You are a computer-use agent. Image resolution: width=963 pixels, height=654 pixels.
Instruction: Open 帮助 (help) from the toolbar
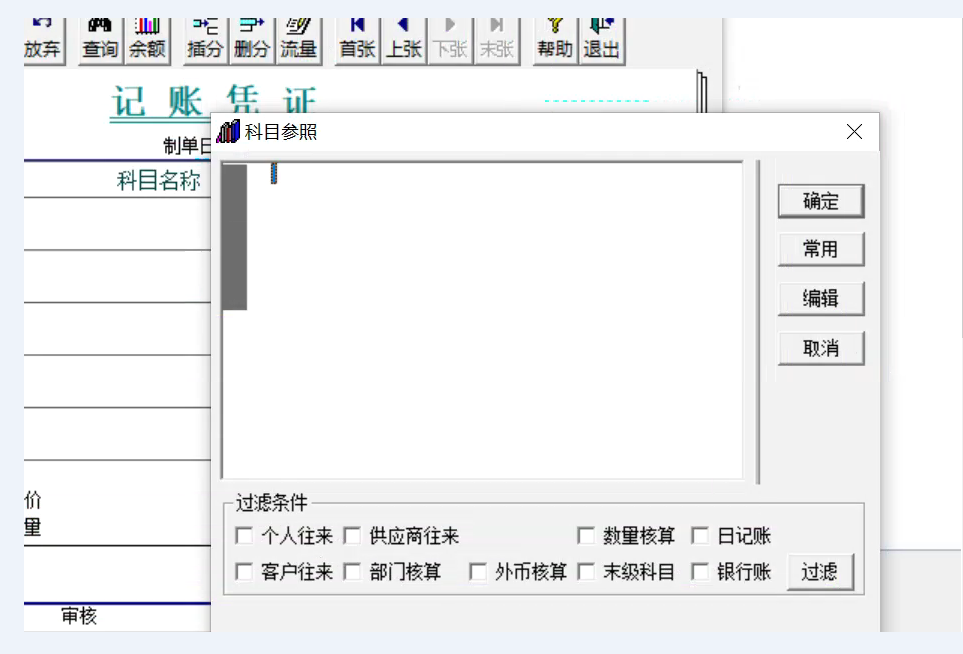(555, 41)
